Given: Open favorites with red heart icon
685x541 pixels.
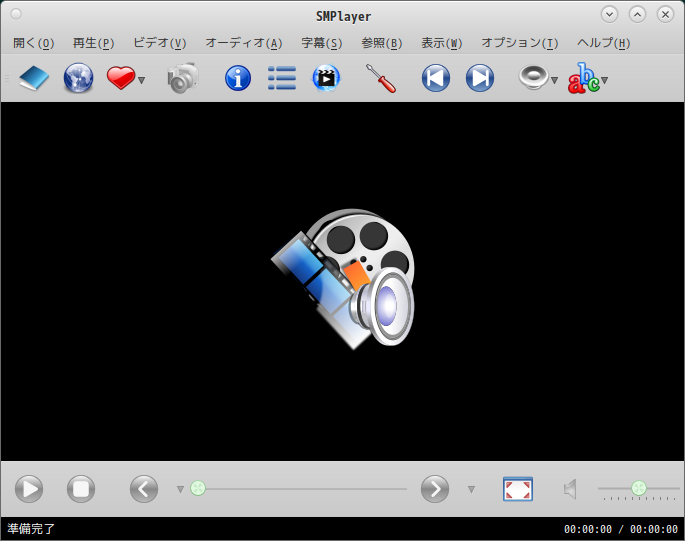Looking at the screenshot, I should coord(121,79).
